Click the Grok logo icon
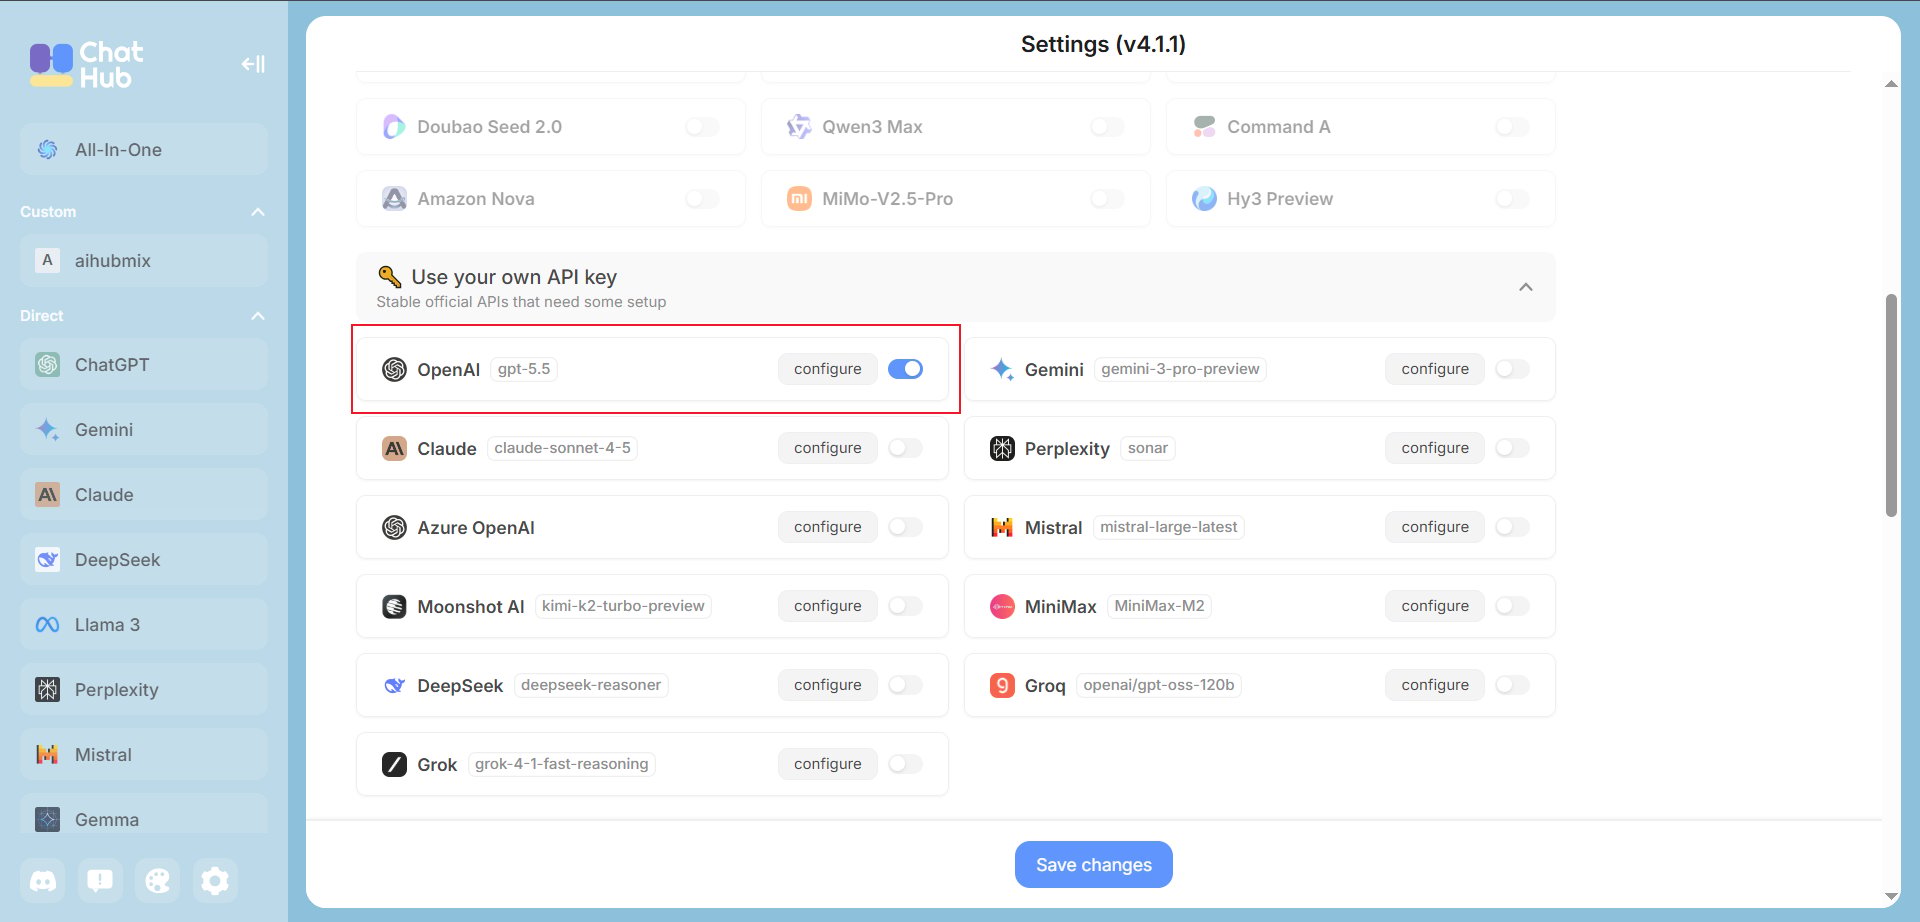This screenshot has height=922, width=1920. (394, 765)
